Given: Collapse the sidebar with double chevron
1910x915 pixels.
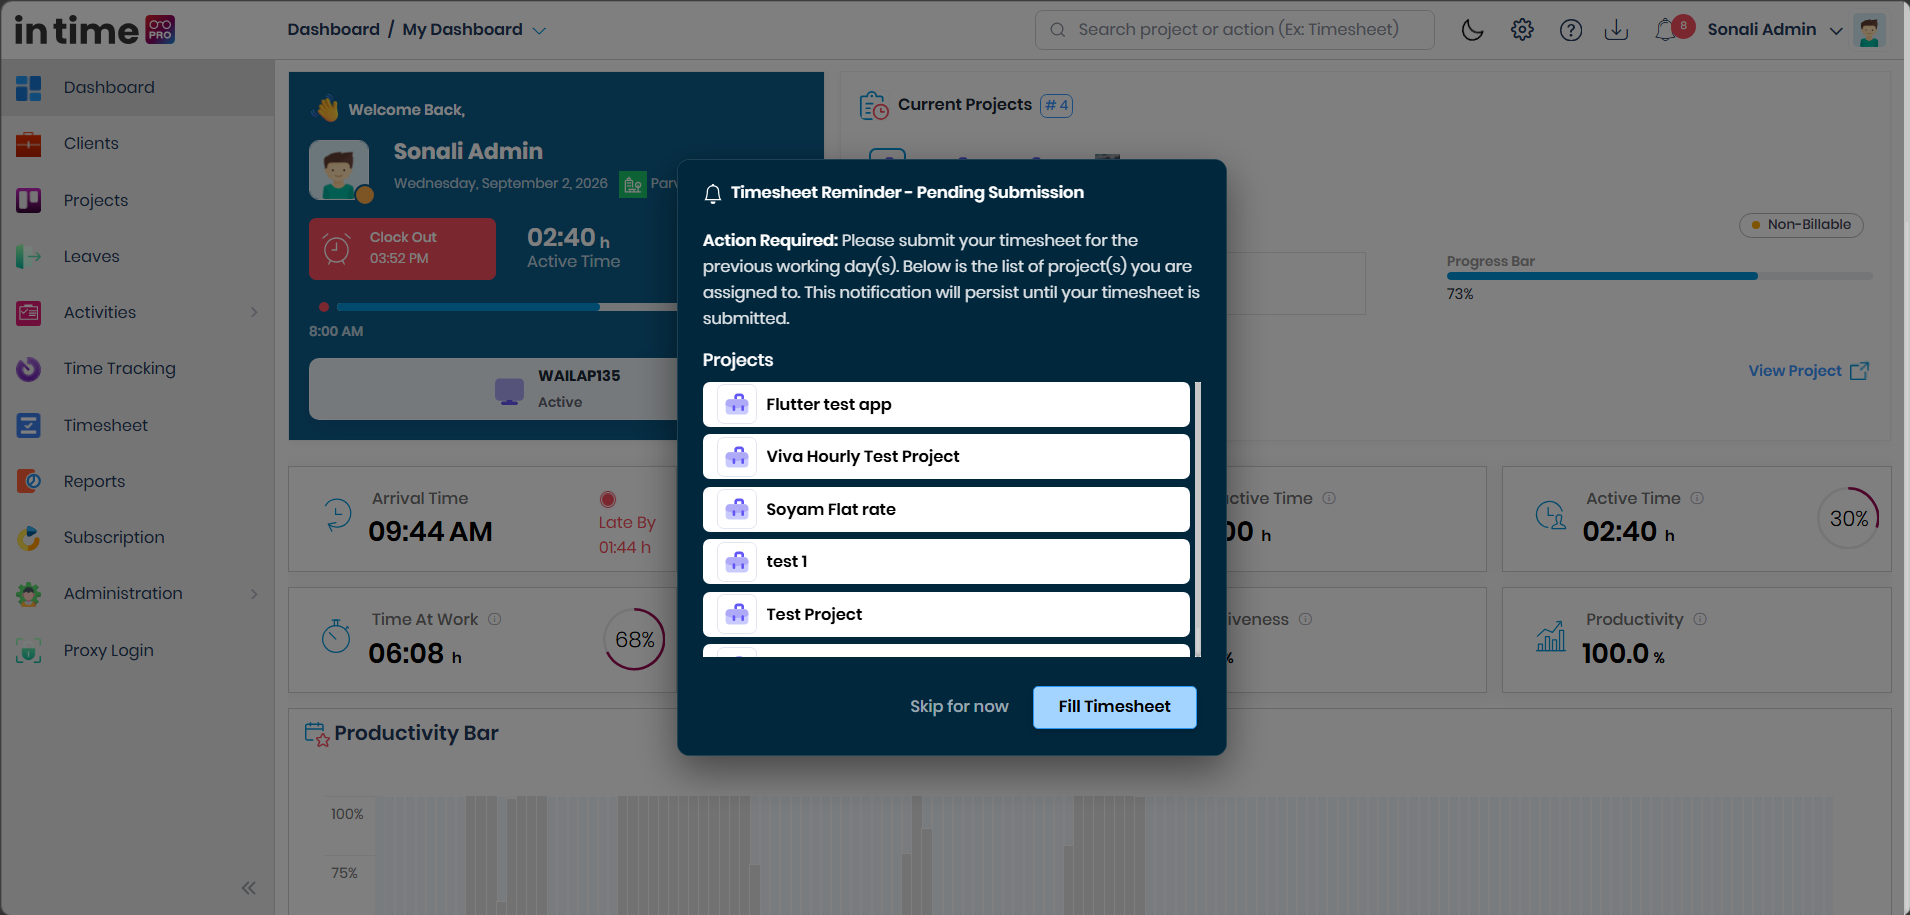Looking at the screenshot, I should 249,888.
